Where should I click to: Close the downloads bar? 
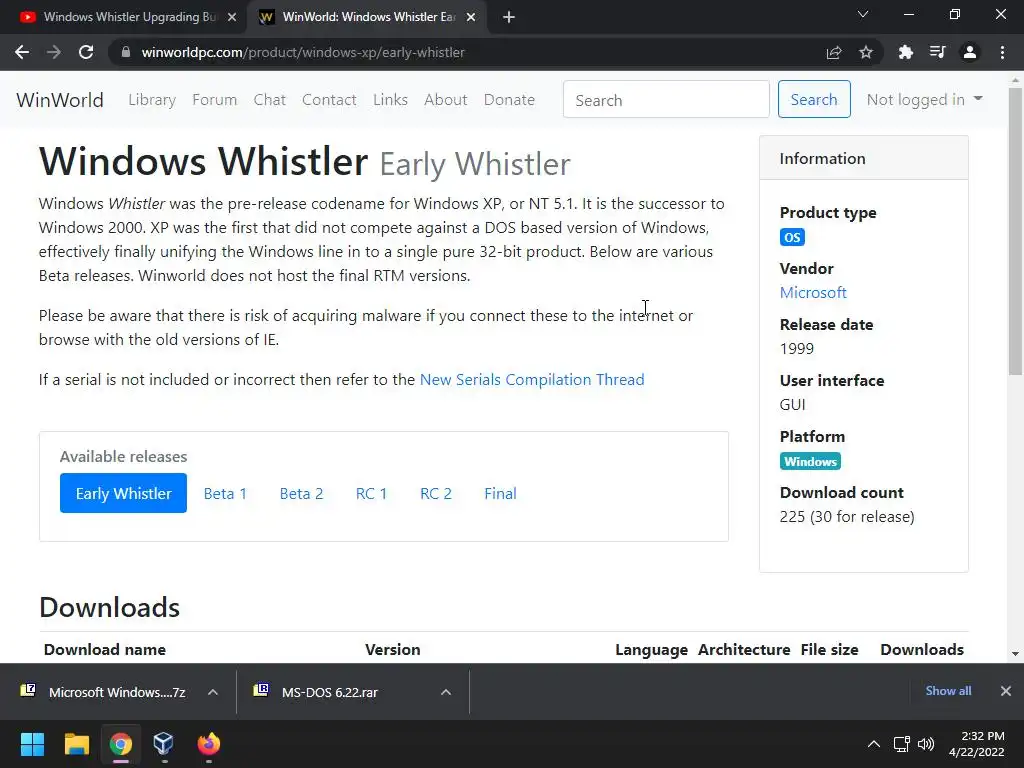1006,690
